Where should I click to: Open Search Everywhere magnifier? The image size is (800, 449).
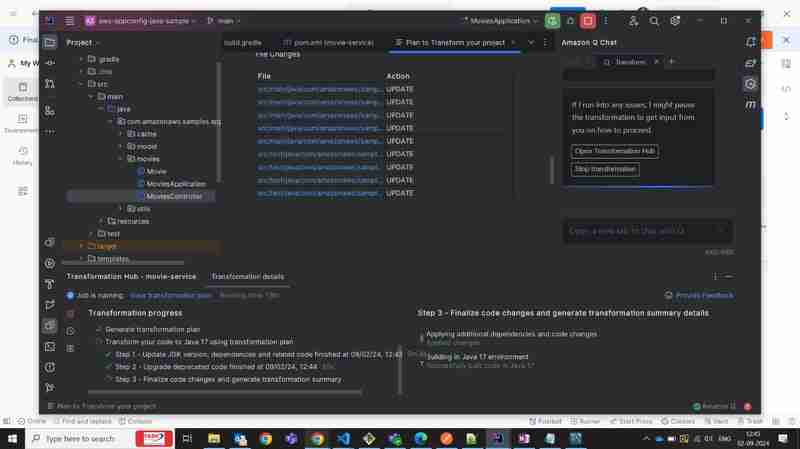click(x=654, y=21)
